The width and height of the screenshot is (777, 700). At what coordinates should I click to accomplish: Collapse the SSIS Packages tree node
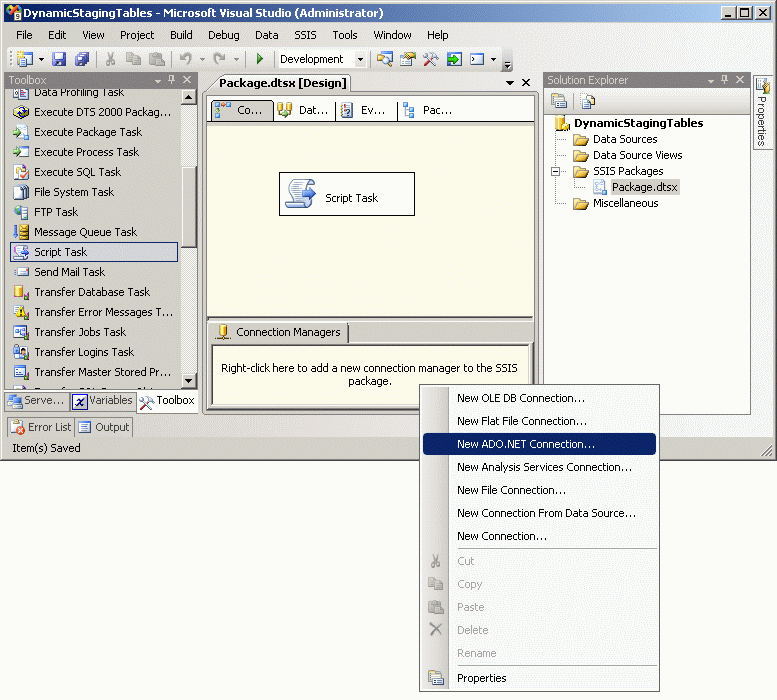555,171
